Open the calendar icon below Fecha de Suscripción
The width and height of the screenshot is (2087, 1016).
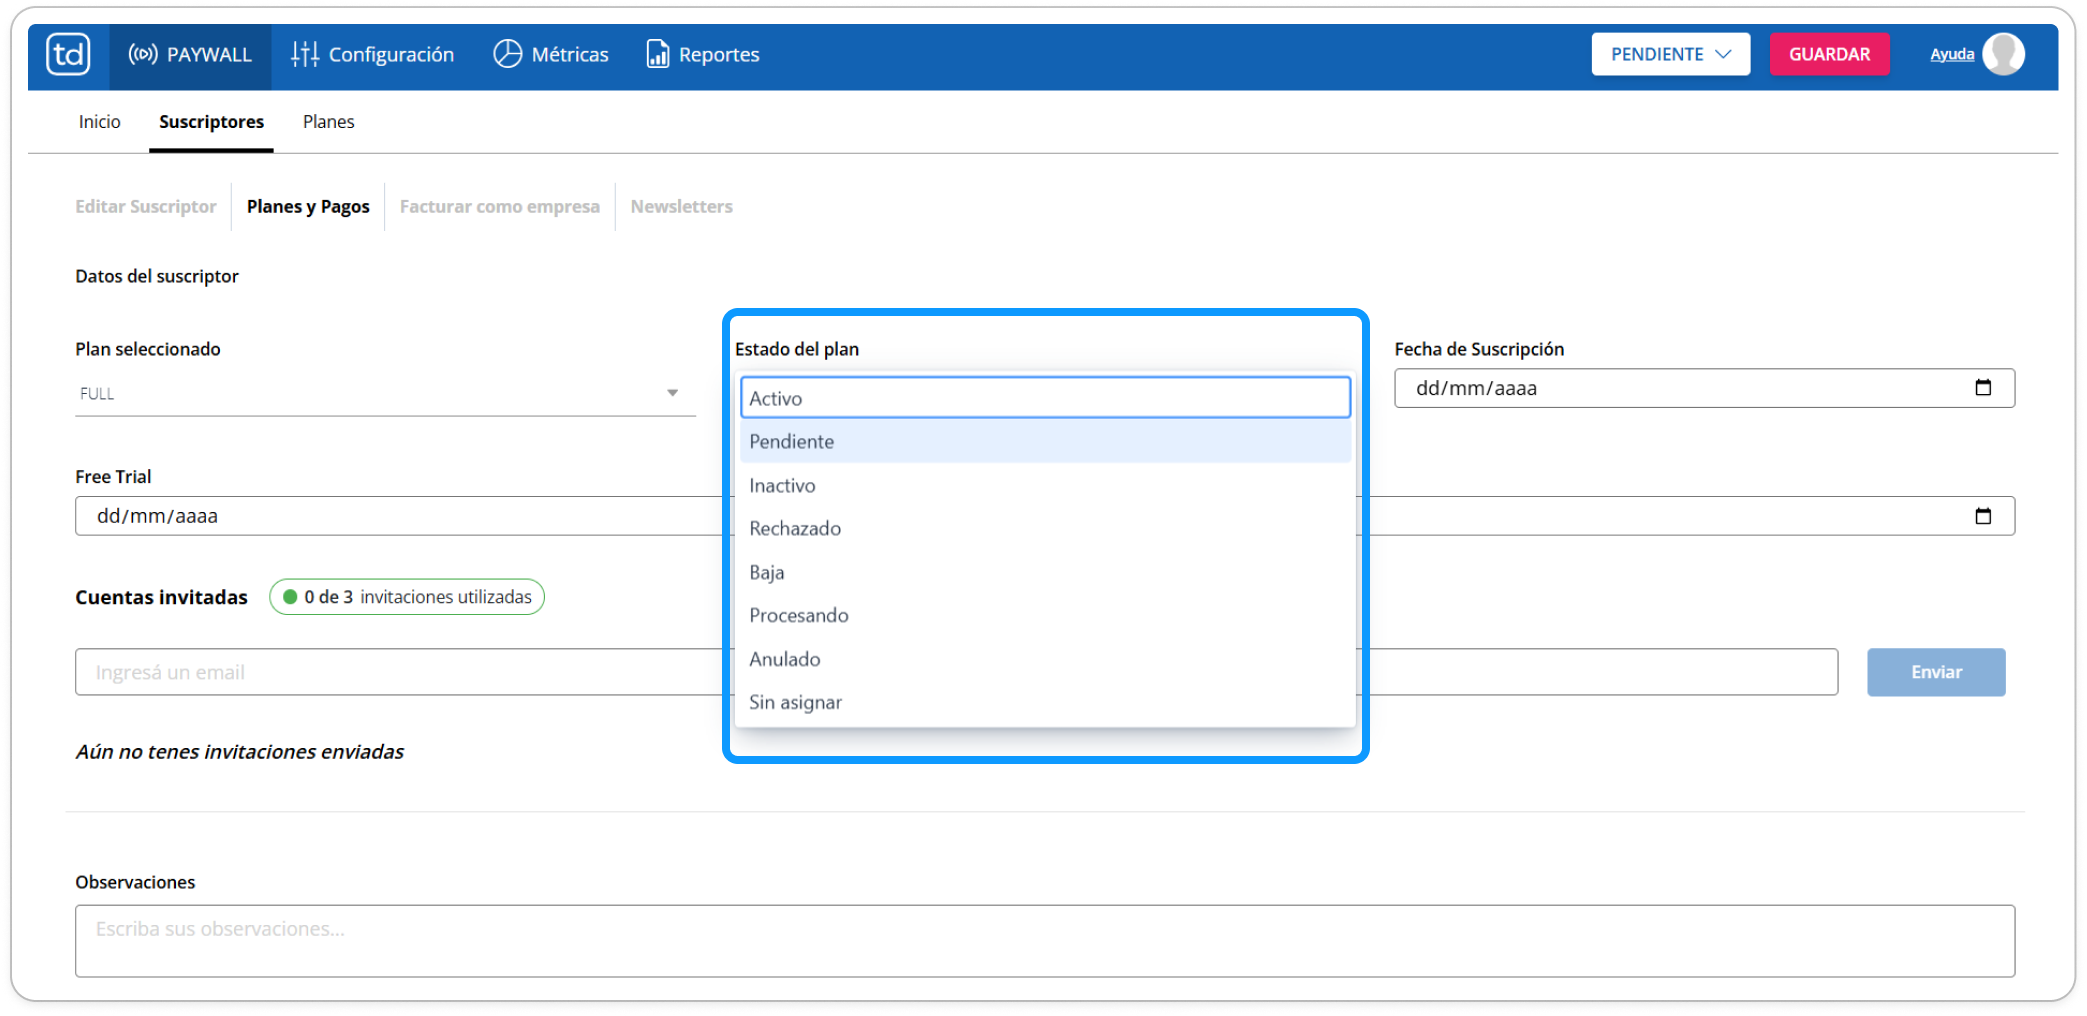tap(1983, 516)
